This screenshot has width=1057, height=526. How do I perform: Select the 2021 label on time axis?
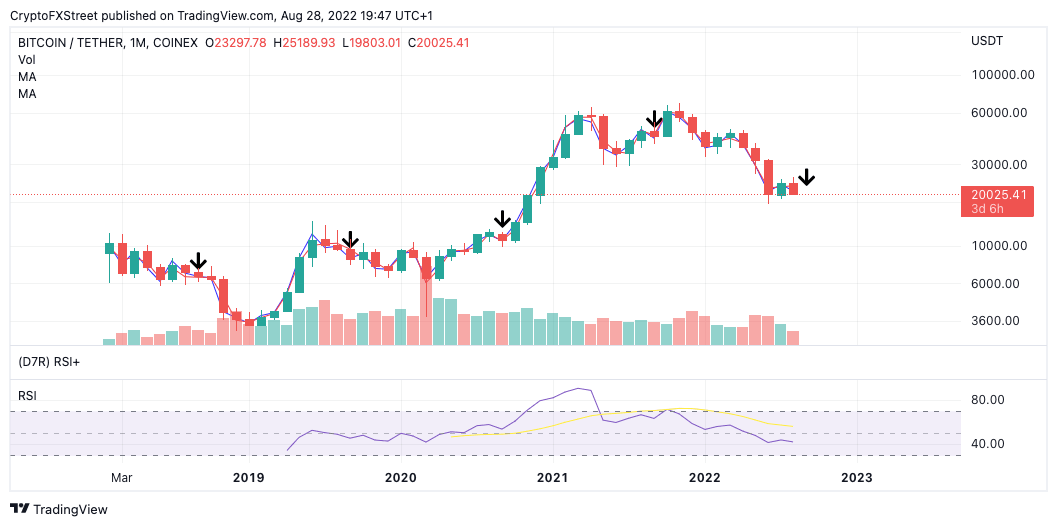point(552,478)
